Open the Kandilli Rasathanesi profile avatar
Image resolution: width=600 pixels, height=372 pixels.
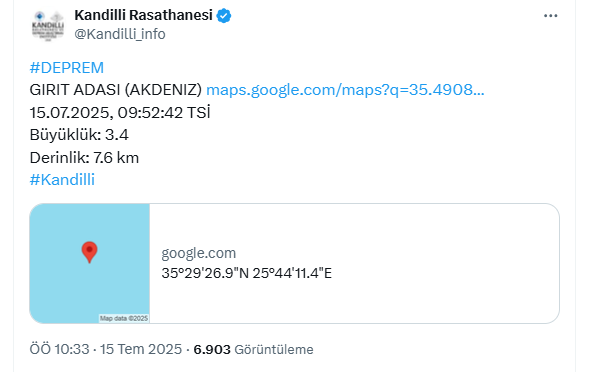pyautogui.click(x=48, y=25)
